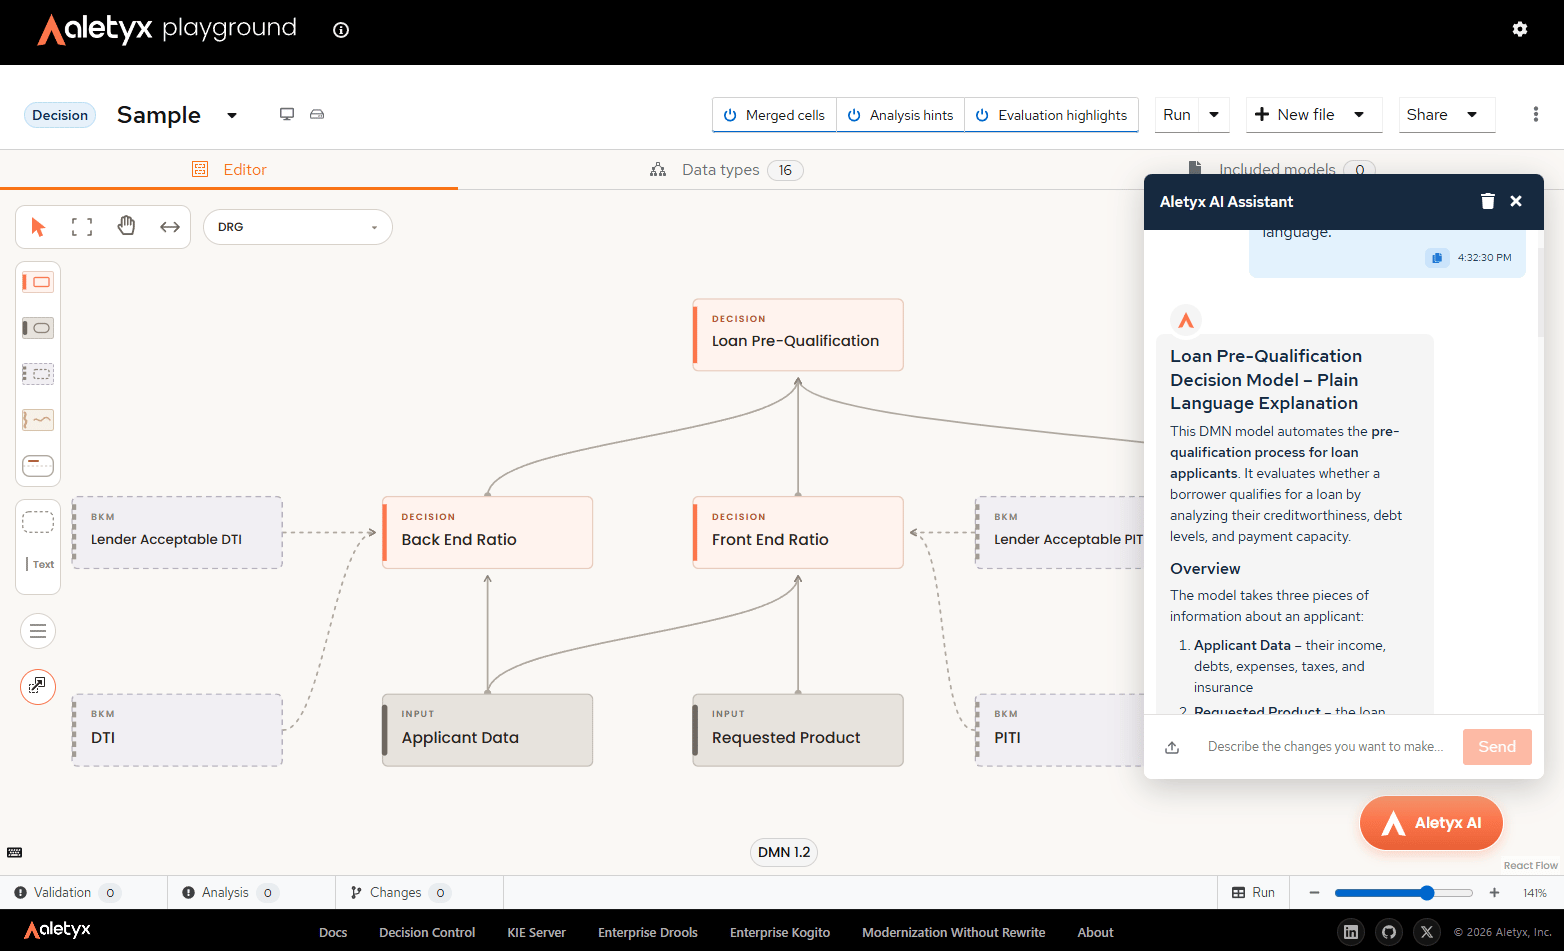Toggle Analysis hints
This screenshot has height=951, width=1564.
click(x=900, y=115)
